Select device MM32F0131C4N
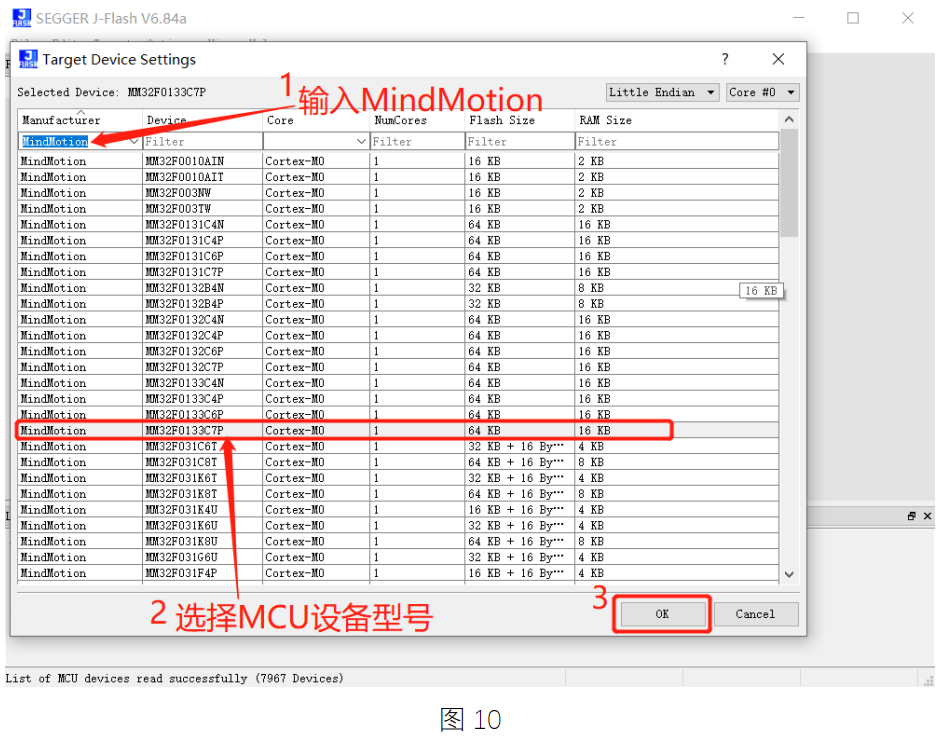Viewport: 941px width, 741px height. [398, 224]
